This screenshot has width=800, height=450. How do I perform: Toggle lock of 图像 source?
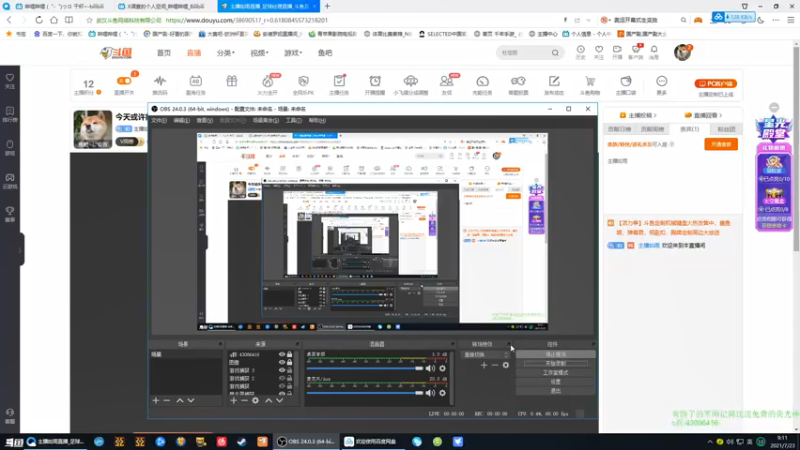point(289,362)
